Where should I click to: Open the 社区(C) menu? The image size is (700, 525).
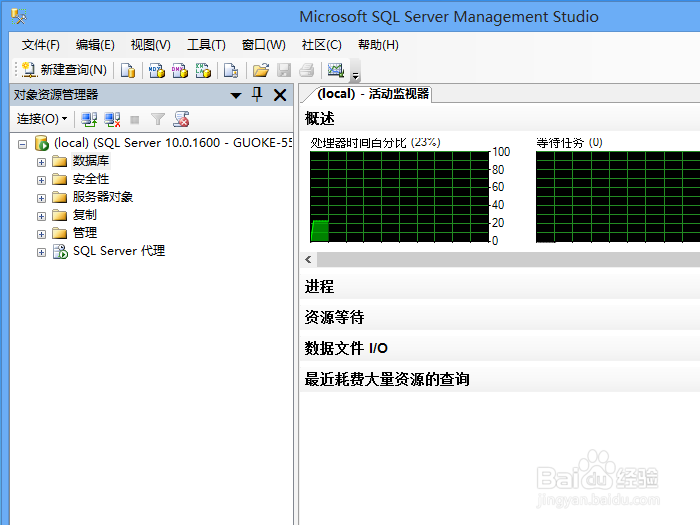(321, 45)
